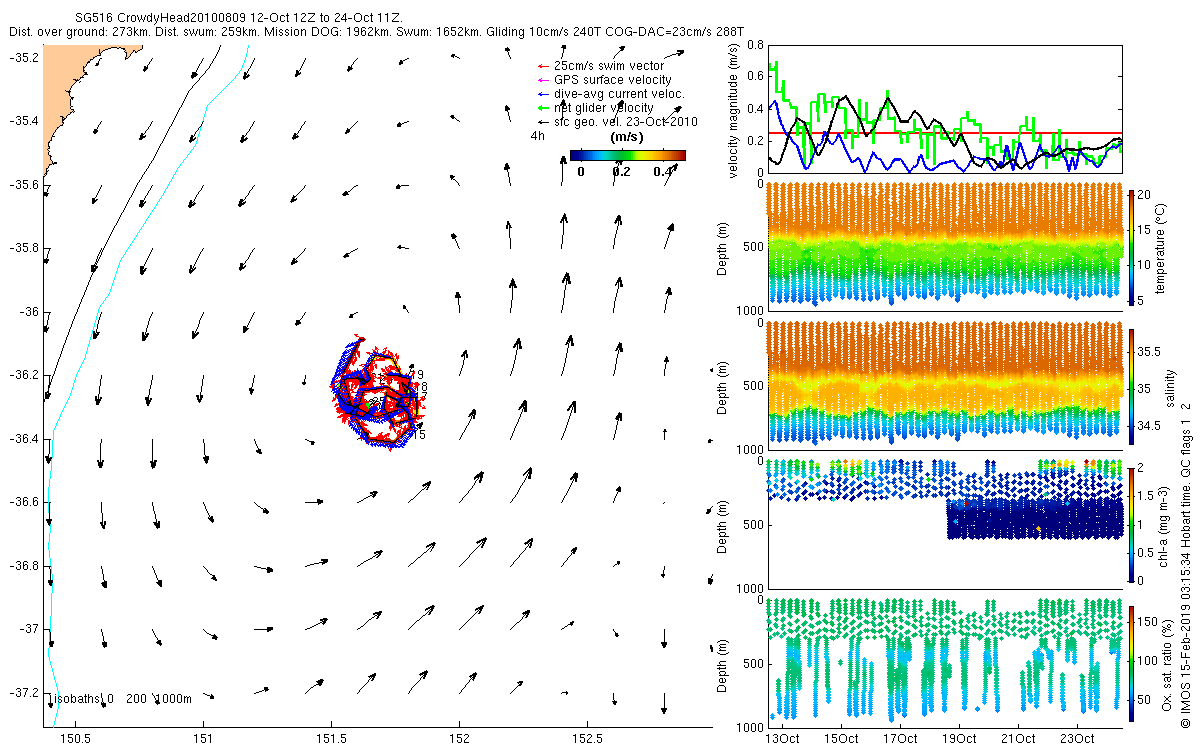Click the '17Oct' date tick label
Image resolution: width=1200 pixels, height=750 pixels.
[x=900, y=739]
